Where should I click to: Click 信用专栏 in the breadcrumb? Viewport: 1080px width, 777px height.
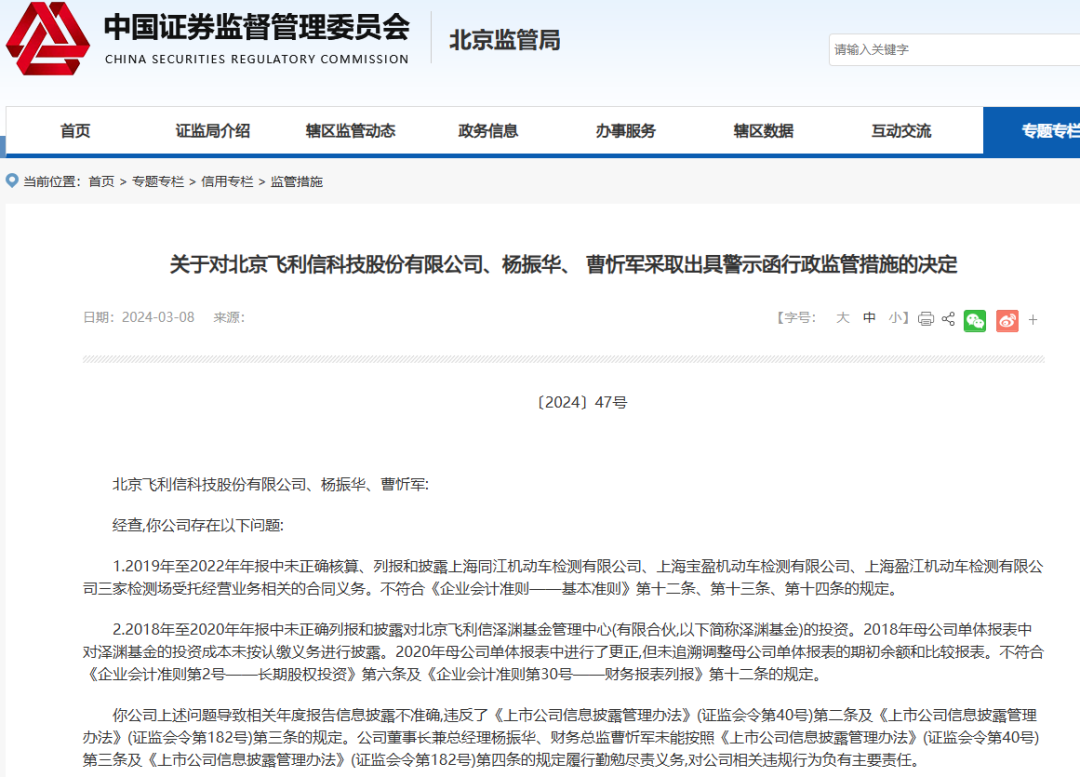point(228,181)
